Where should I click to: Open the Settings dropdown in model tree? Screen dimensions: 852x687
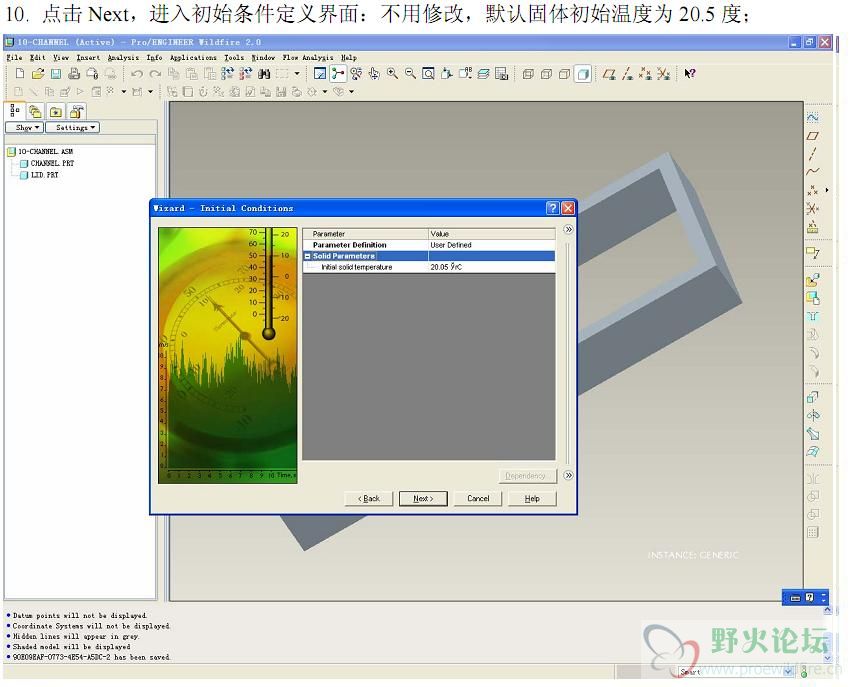(x=72, y=127)
